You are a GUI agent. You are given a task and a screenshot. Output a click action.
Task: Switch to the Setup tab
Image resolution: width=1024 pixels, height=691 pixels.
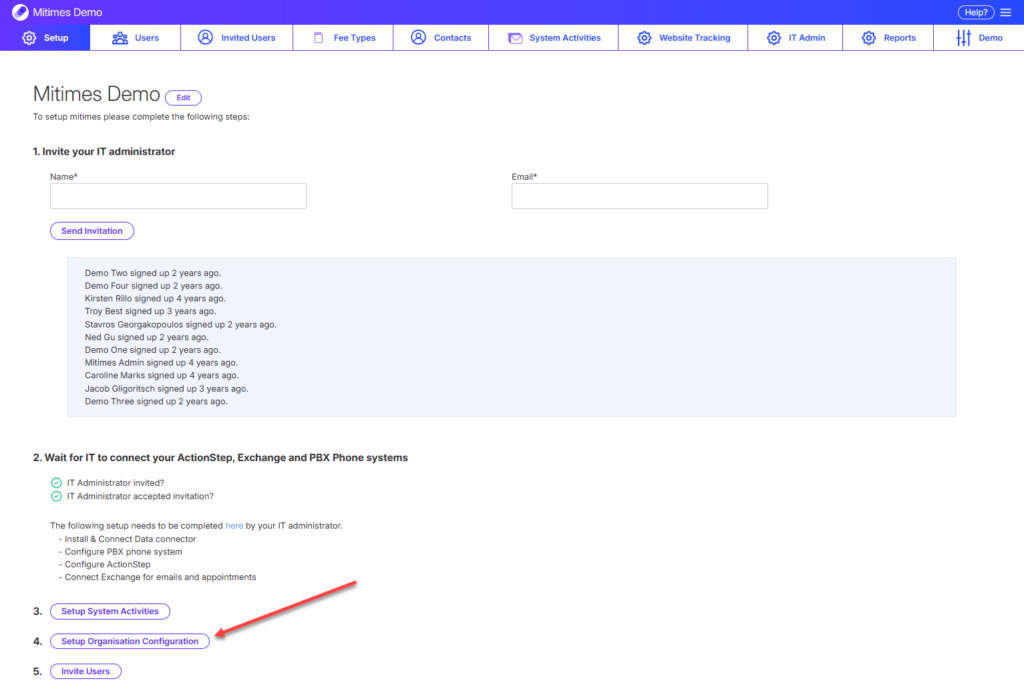[x=45, y=38]
